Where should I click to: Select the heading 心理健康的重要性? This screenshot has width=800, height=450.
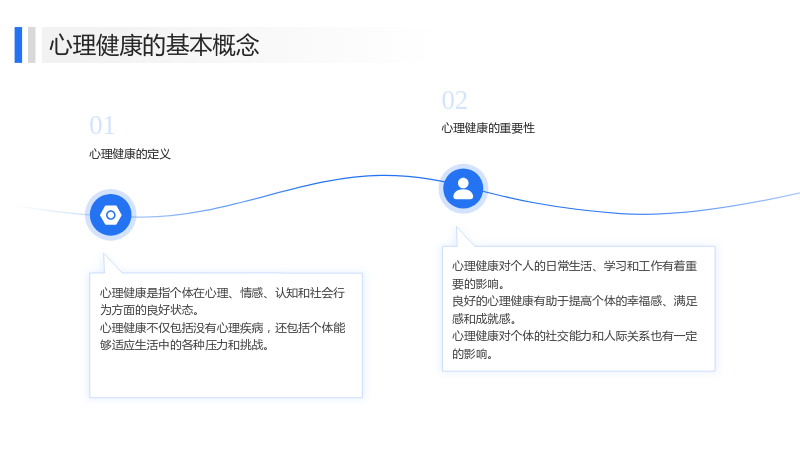488,128
